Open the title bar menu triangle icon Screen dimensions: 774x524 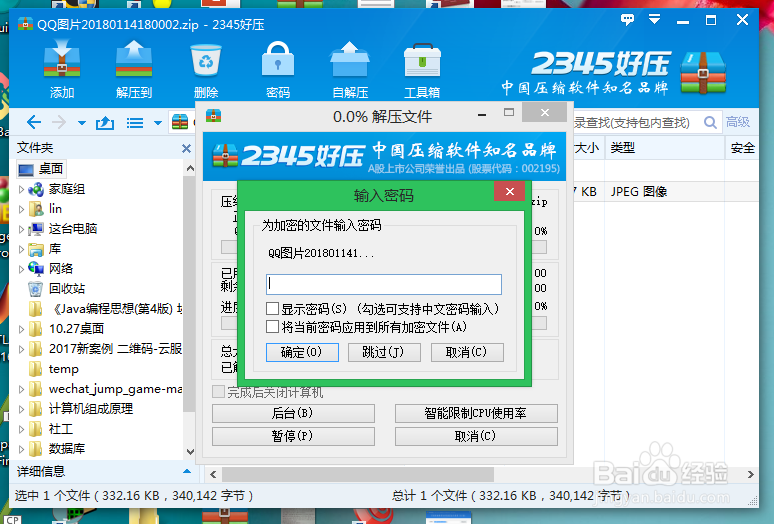(655, 20)
